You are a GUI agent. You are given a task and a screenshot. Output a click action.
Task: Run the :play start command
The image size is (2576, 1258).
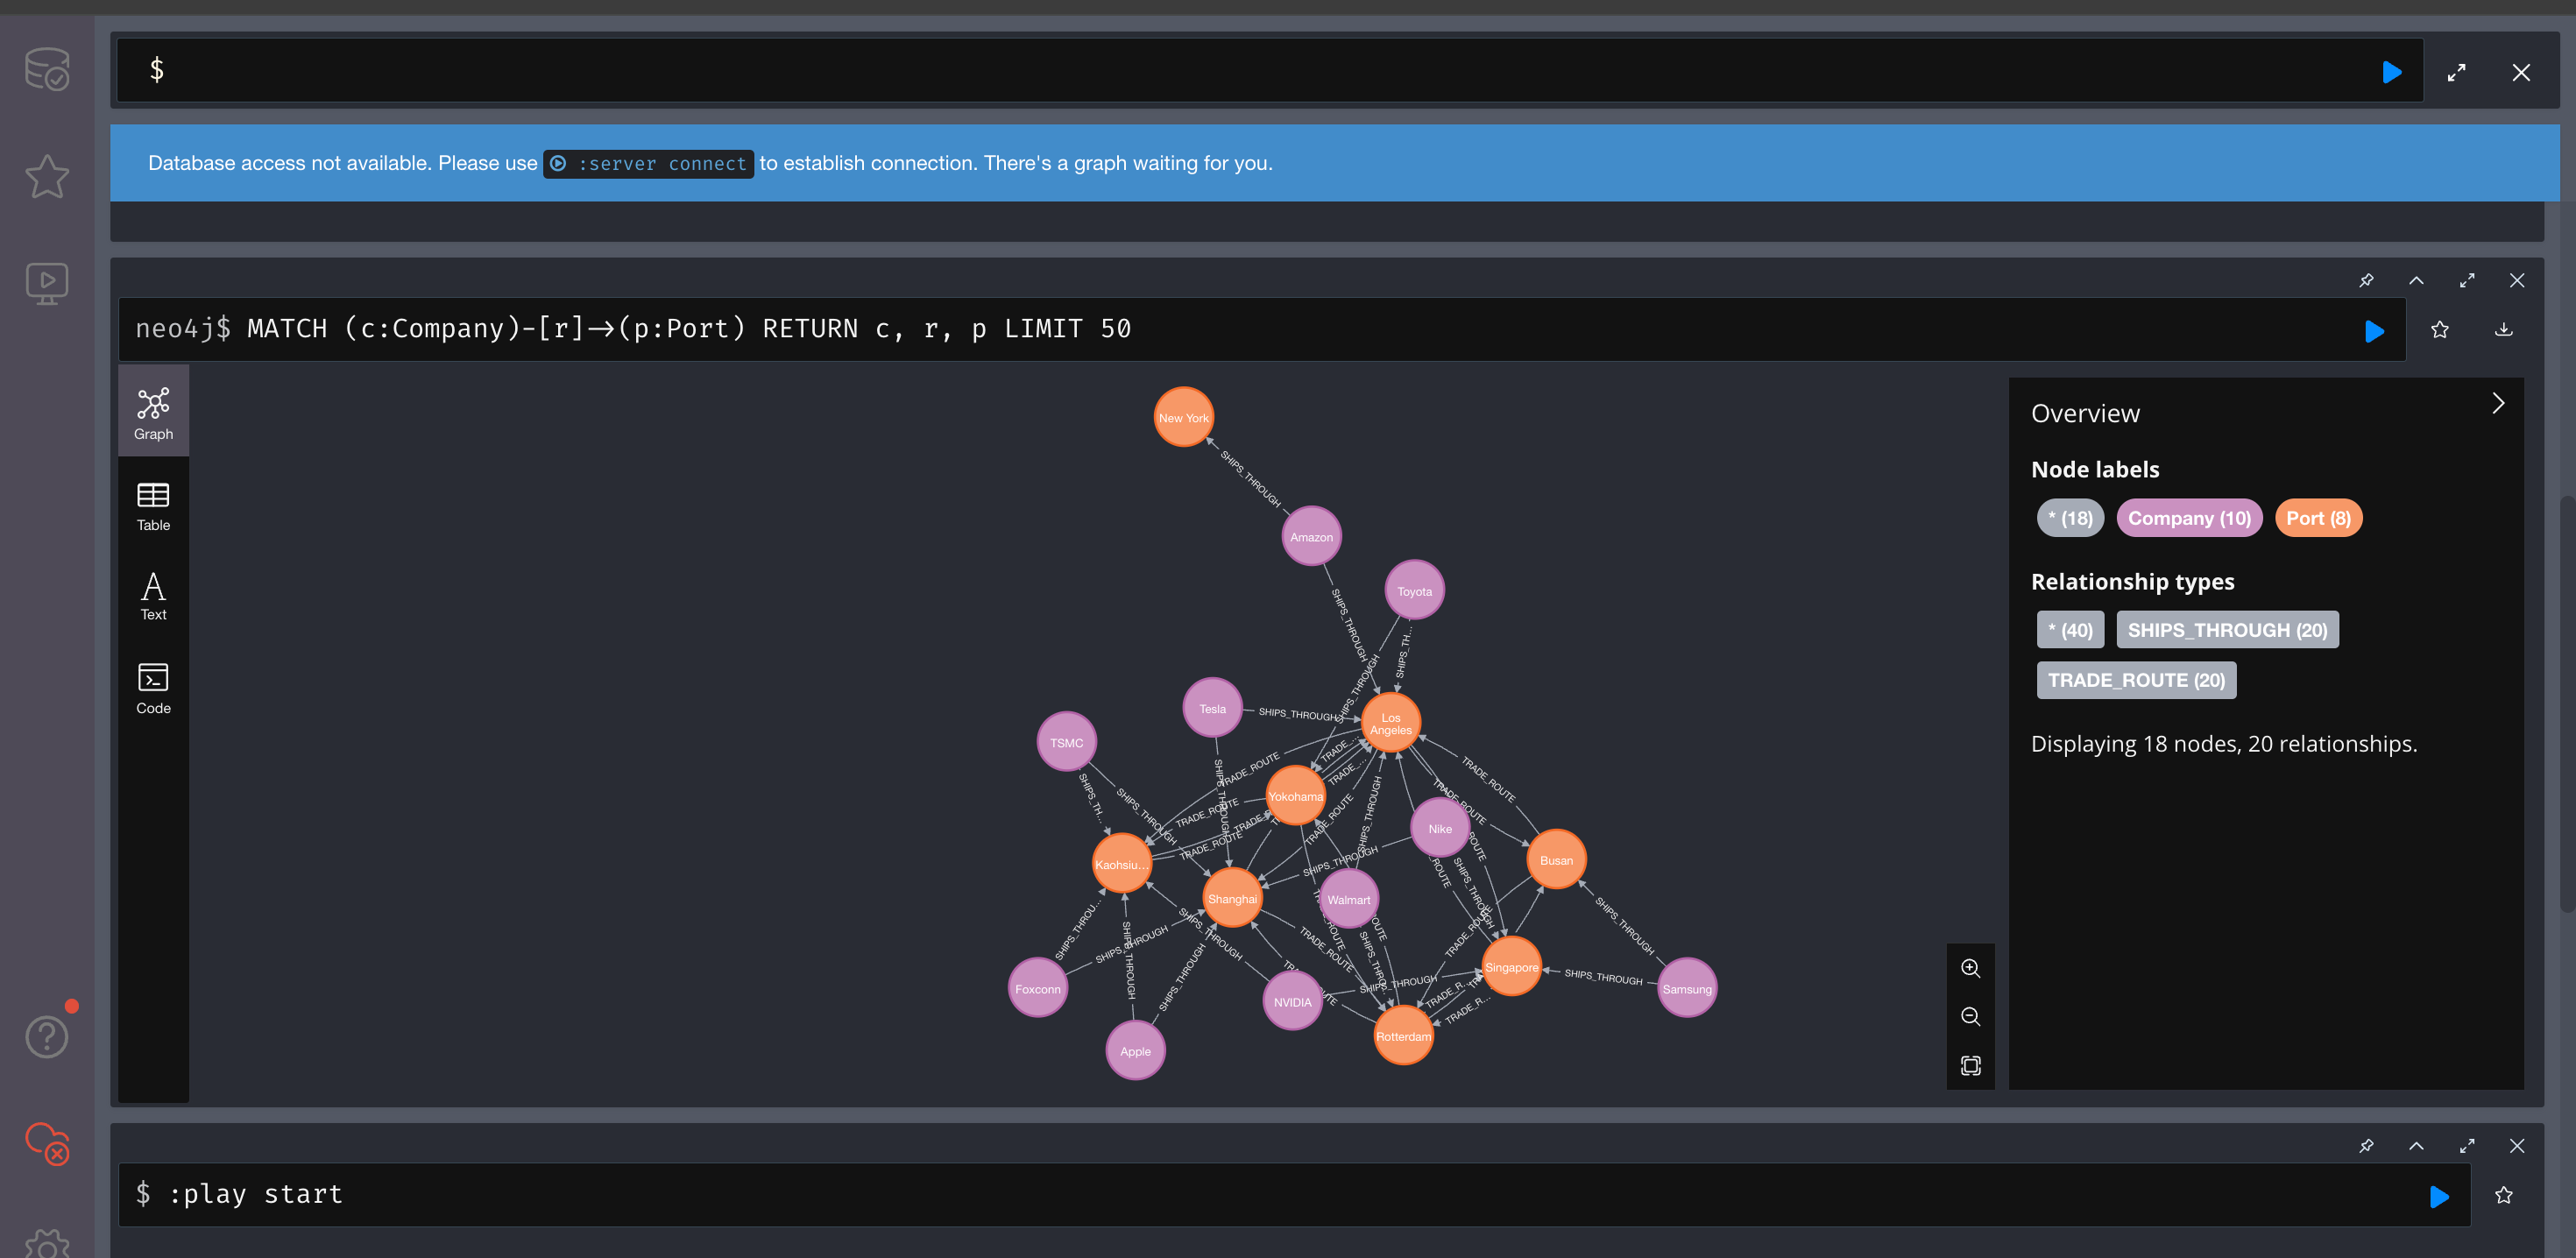[2439, 1196]
